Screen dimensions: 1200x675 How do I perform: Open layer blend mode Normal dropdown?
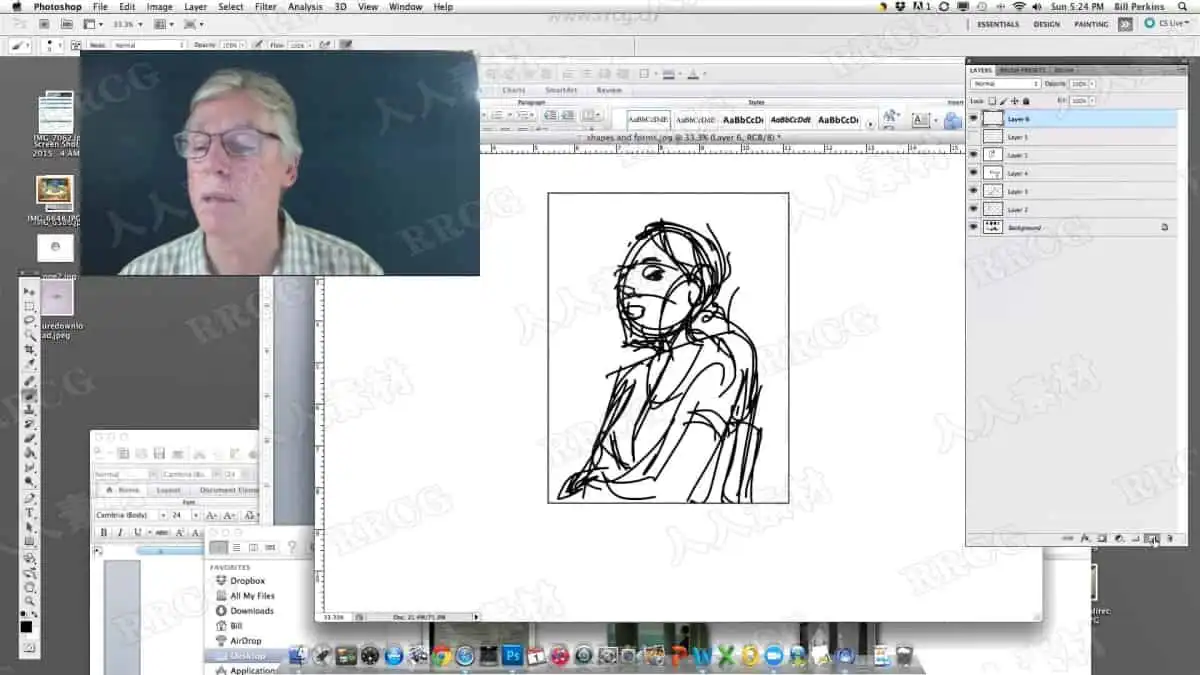pyautogui.click(x=1006, y=84)
